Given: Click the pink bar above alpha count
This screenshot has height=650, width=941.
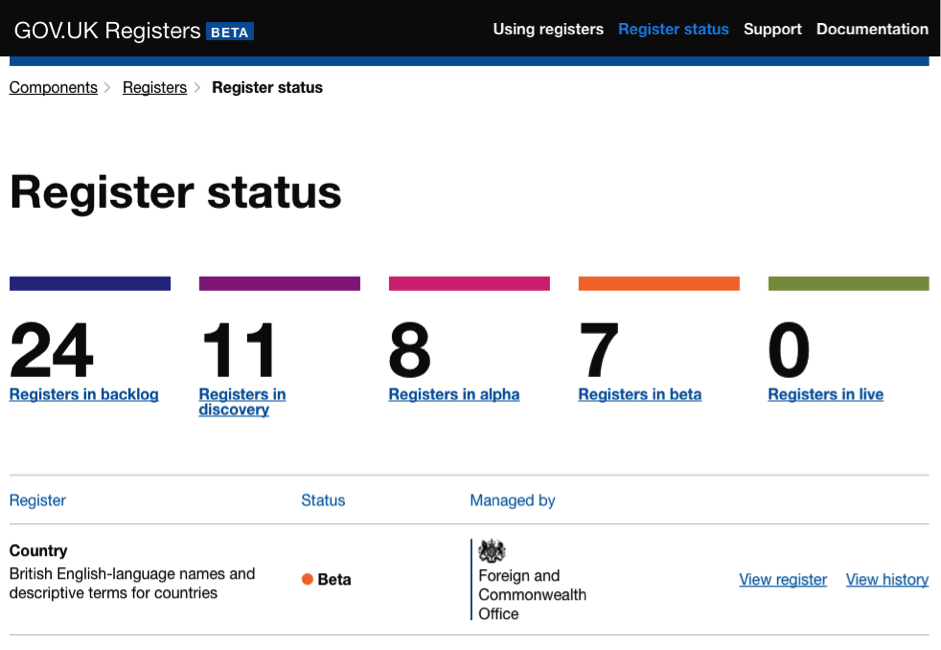Looking at the screenshot, I should coord(468,282).
